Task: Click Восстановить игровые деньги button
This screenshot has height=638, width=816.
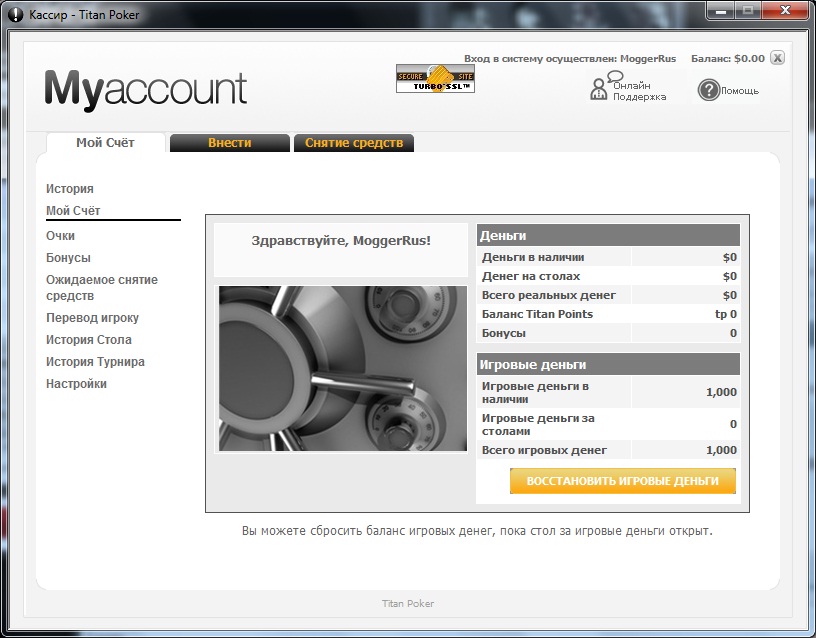Action: pyautogui.click(x=622, y=481)
